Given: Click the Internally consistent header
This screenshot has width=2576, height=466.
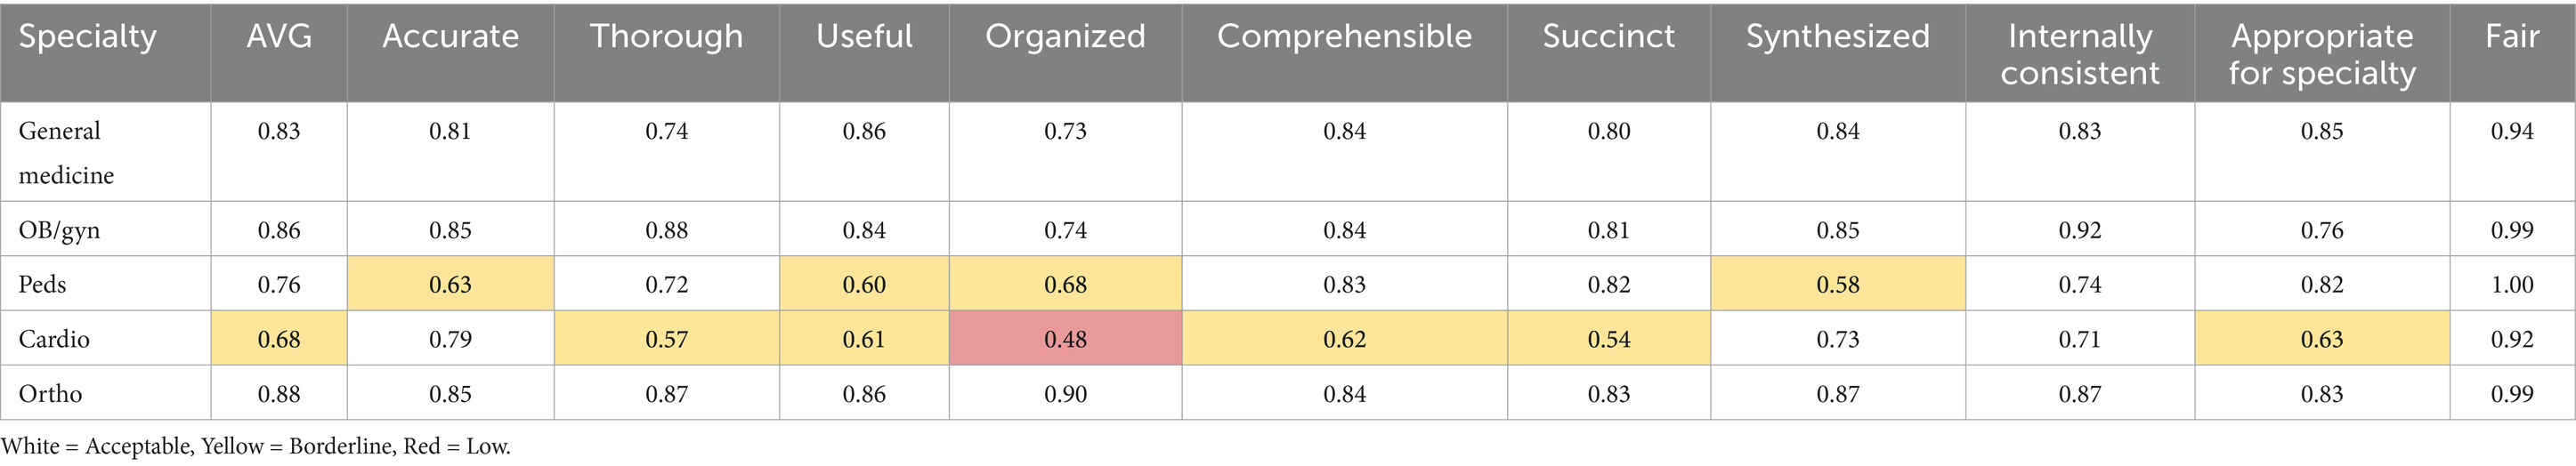Looking at the screenshot, I should point(2079,54).
